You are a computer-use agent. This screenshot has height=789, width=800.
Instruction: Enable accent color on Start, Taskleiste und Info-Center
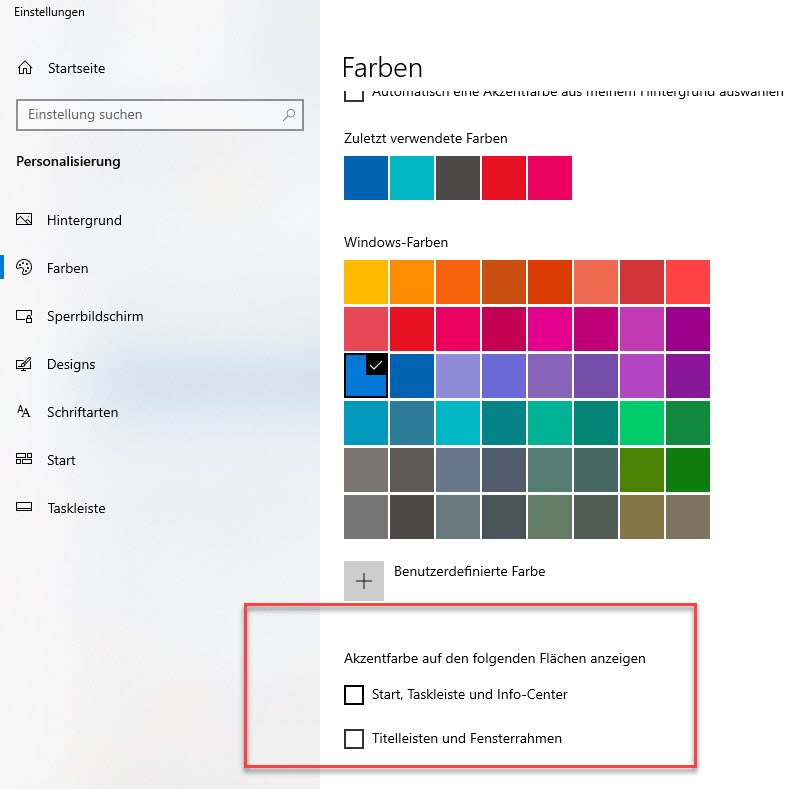tap(354, 695)
